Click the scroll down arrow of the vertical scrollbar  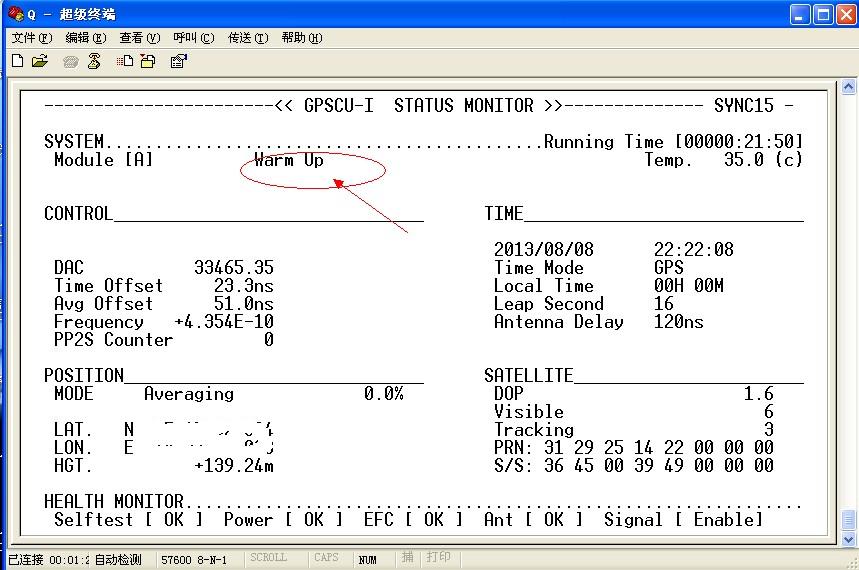849,539
